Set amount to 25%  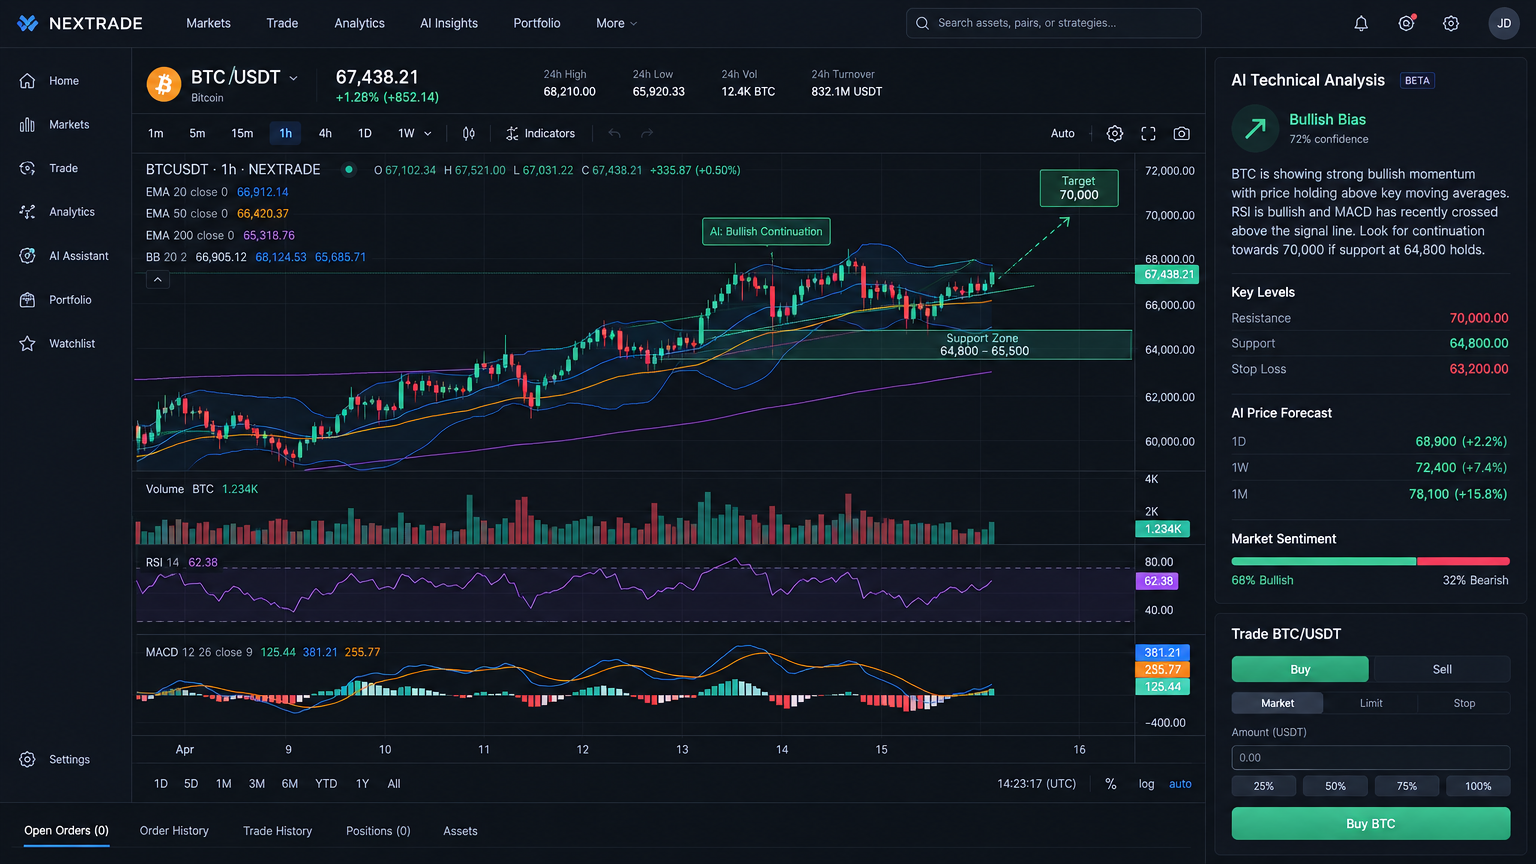click(x=1264, y=786)
